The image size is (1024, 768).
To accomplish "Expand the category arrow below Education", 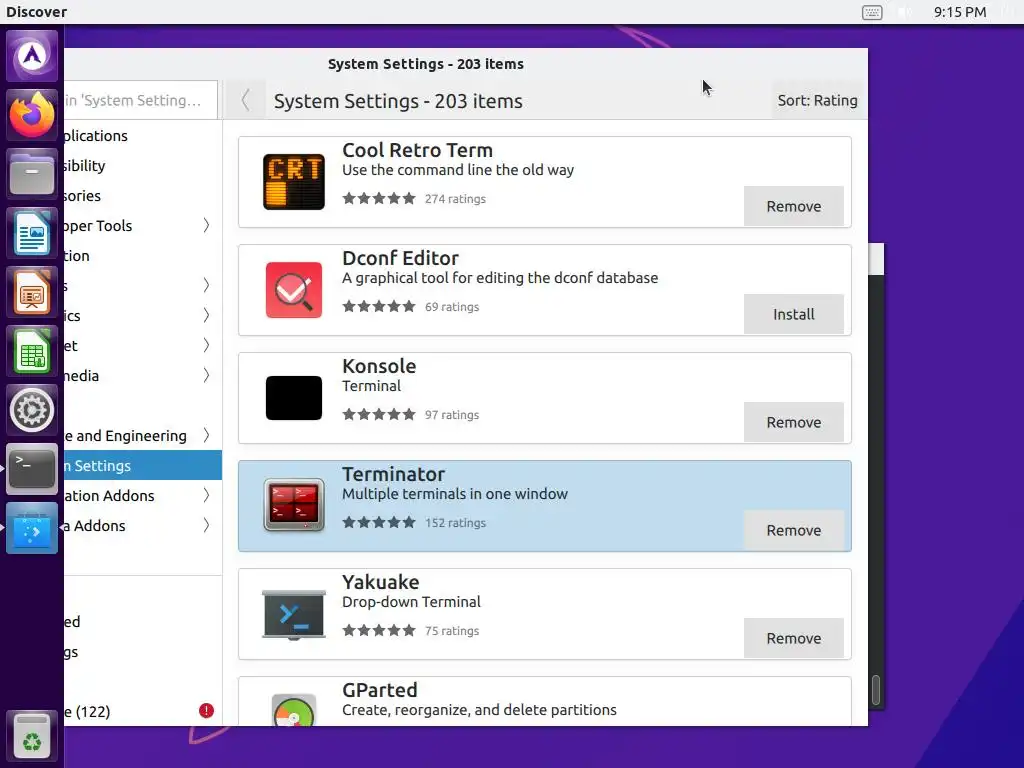I will 206,285.
